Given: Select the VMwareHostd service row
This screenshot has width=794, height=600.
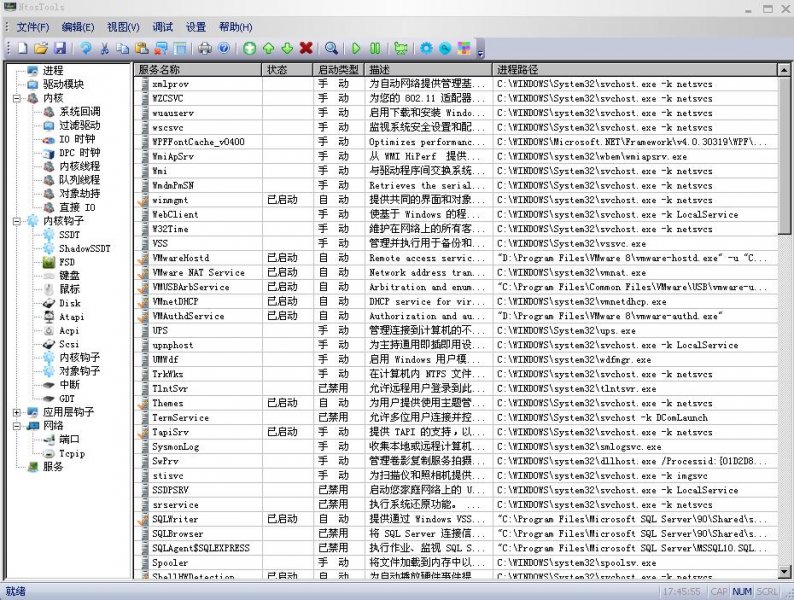Looking at the screenshot, I should tap(456, 258).
